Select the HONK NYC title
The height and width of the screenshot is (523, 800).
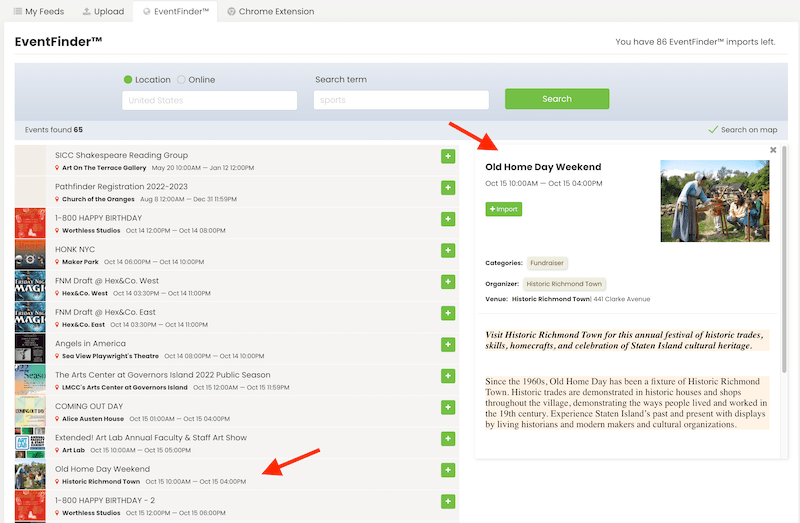pos(75,250)
